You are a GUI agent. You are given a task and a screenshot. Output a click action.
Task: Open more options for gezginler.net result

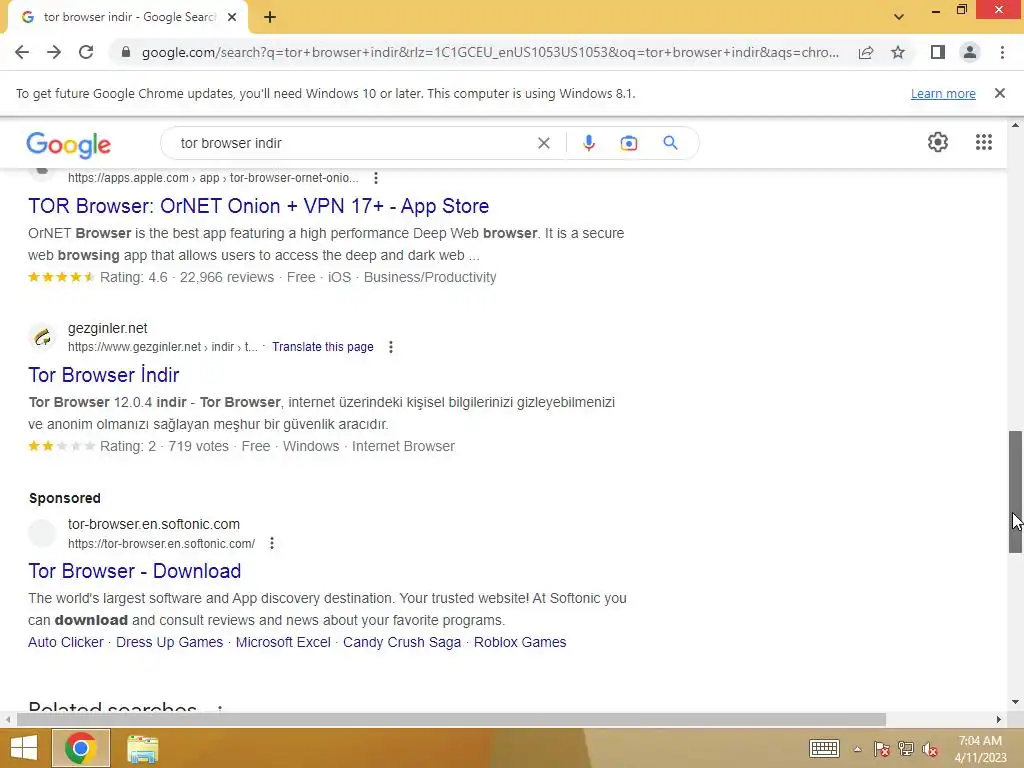[391, 347]
